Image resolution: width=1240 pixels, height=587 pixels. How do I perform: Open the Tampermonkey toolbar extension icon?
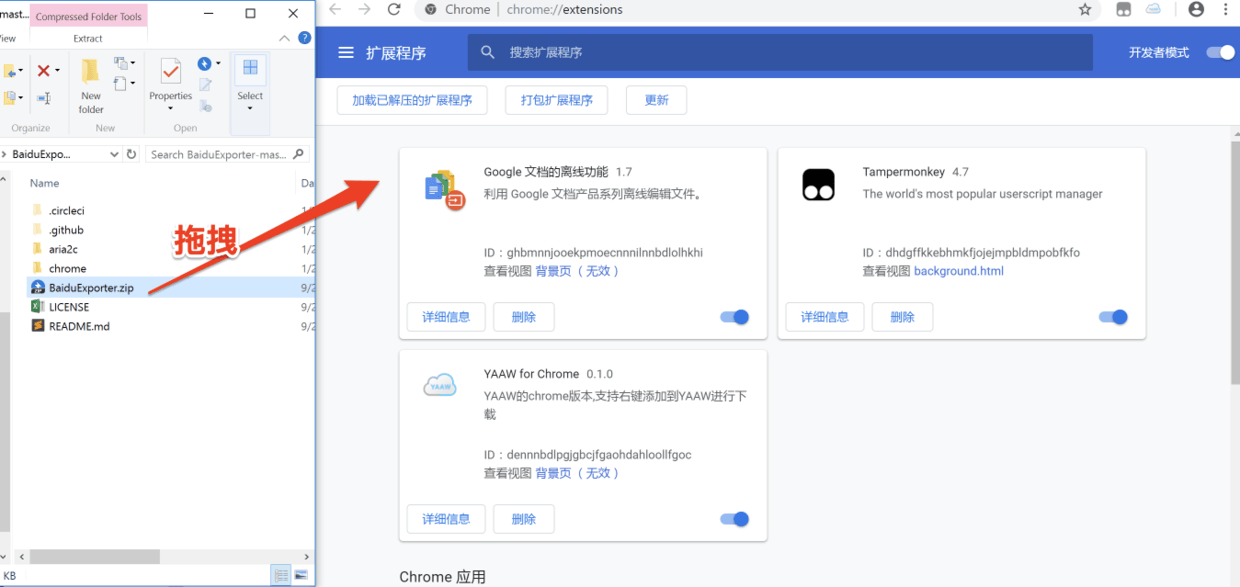point(1124,9)
